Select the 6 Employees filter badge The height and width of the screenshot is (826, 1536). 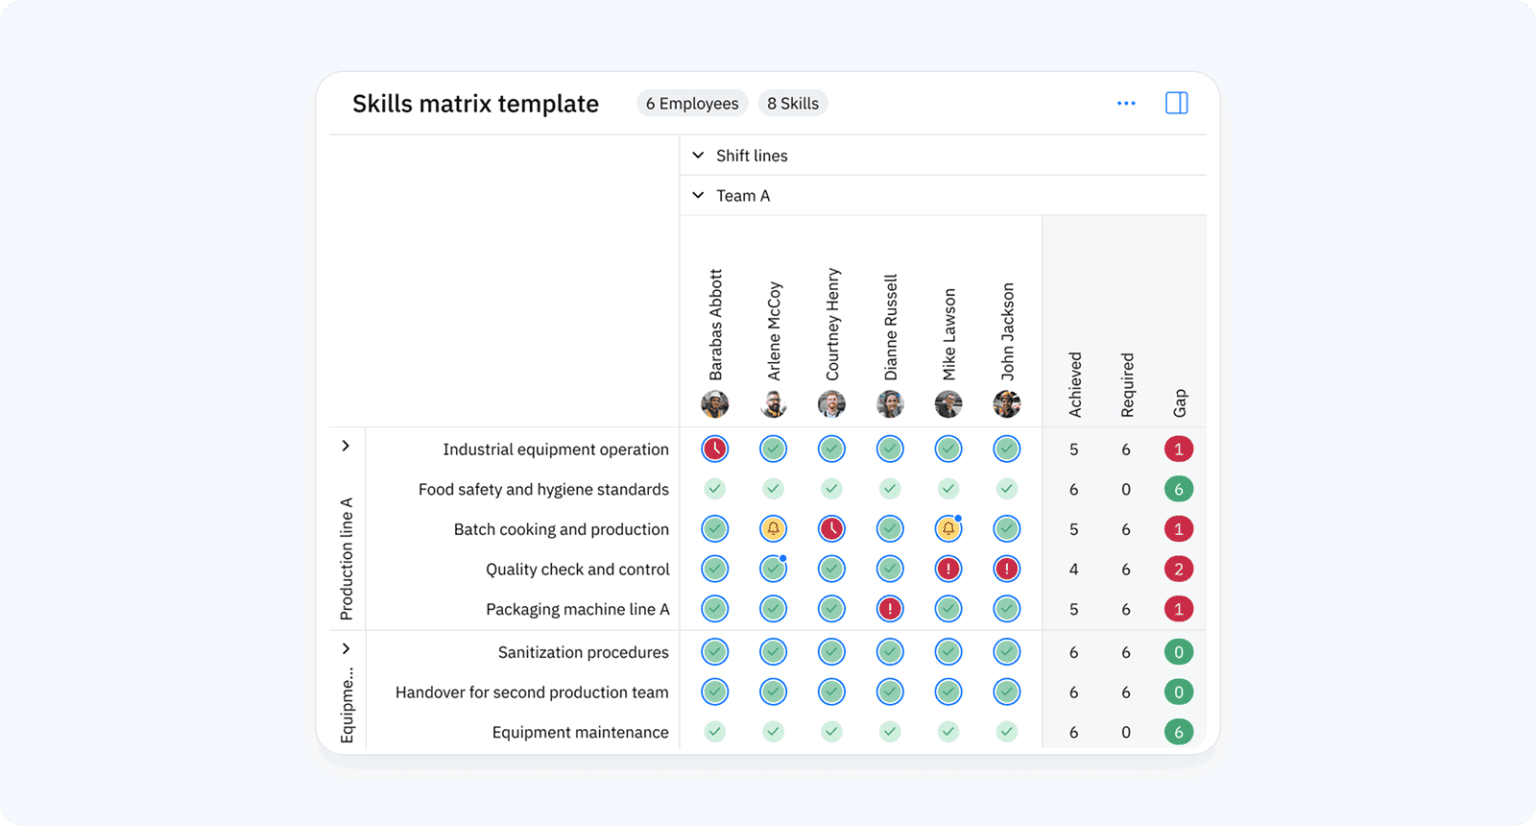691,103
